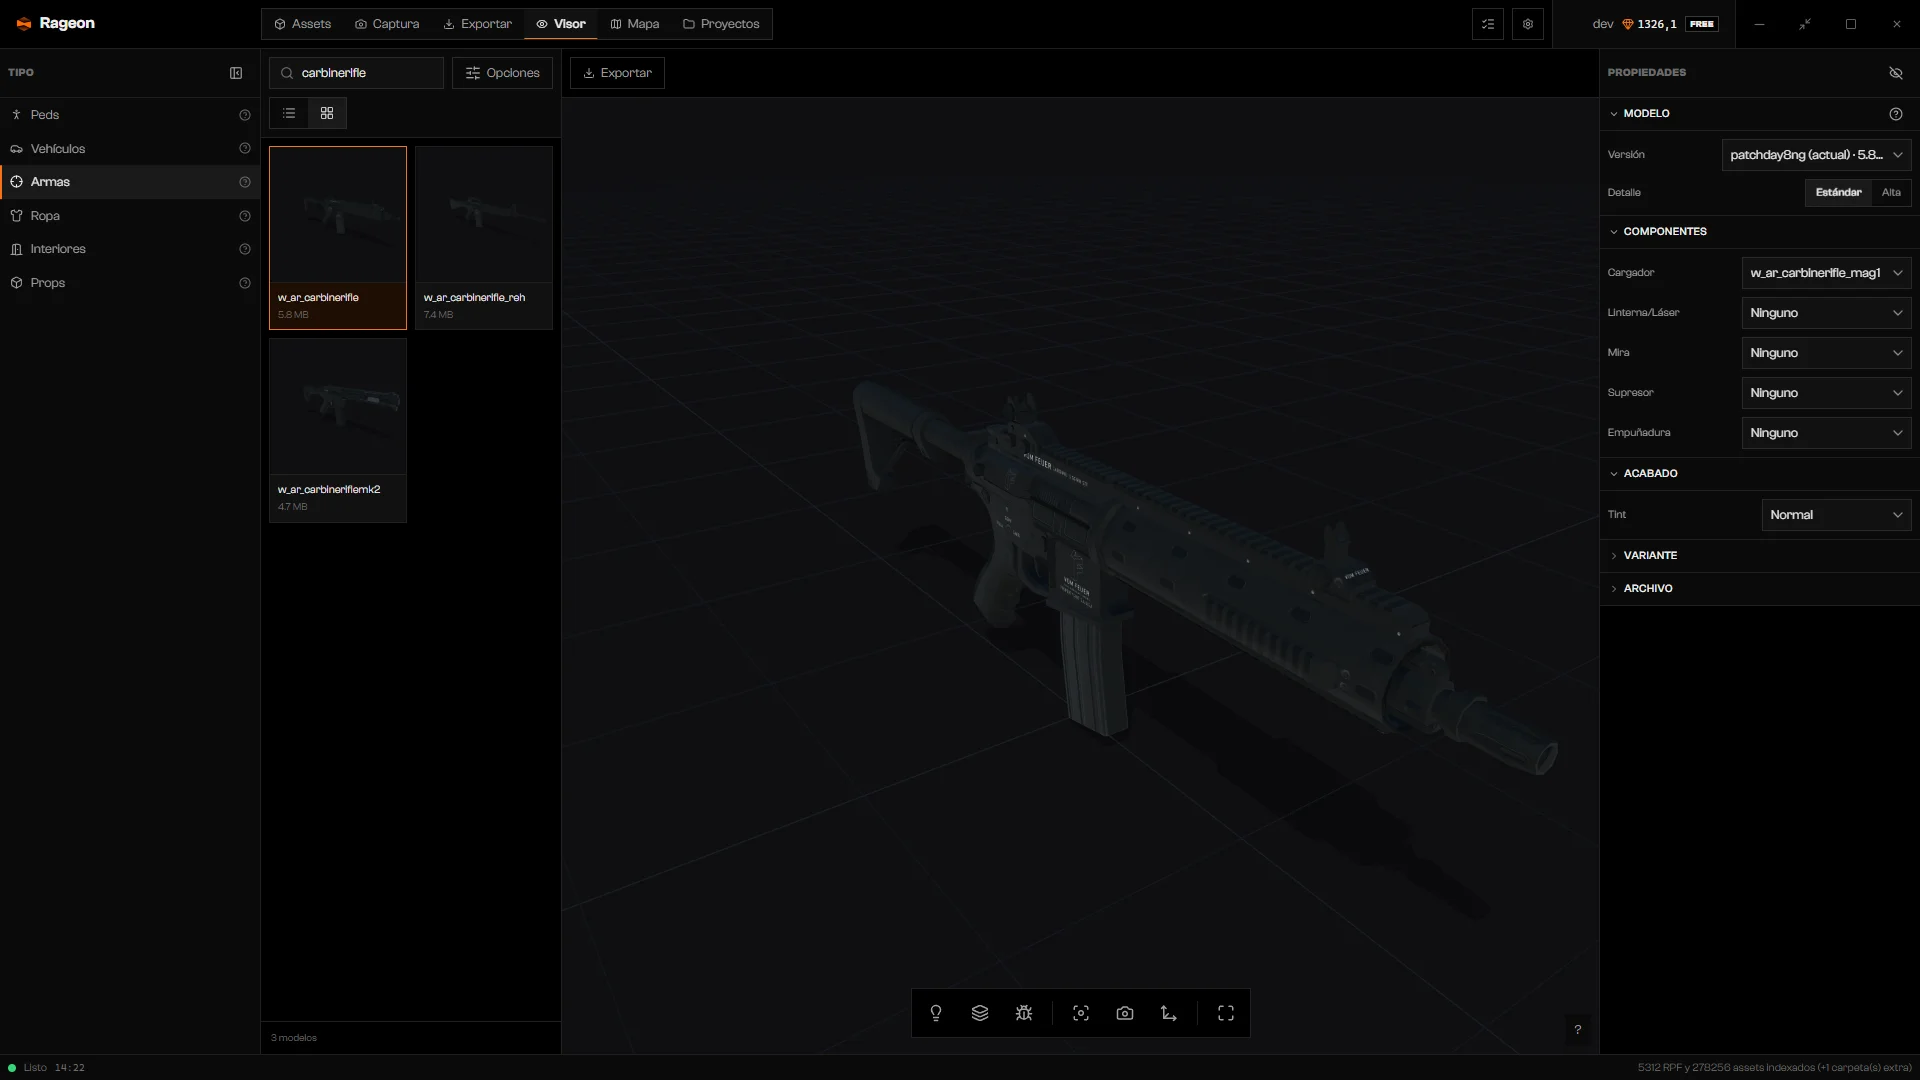Open the Cargador dropdown
This screenshot has width=1920, height=1080.
point(1826,273)
